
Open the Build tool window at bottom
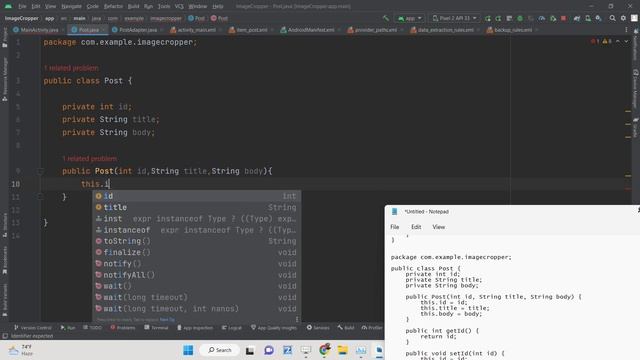point(346,328)
